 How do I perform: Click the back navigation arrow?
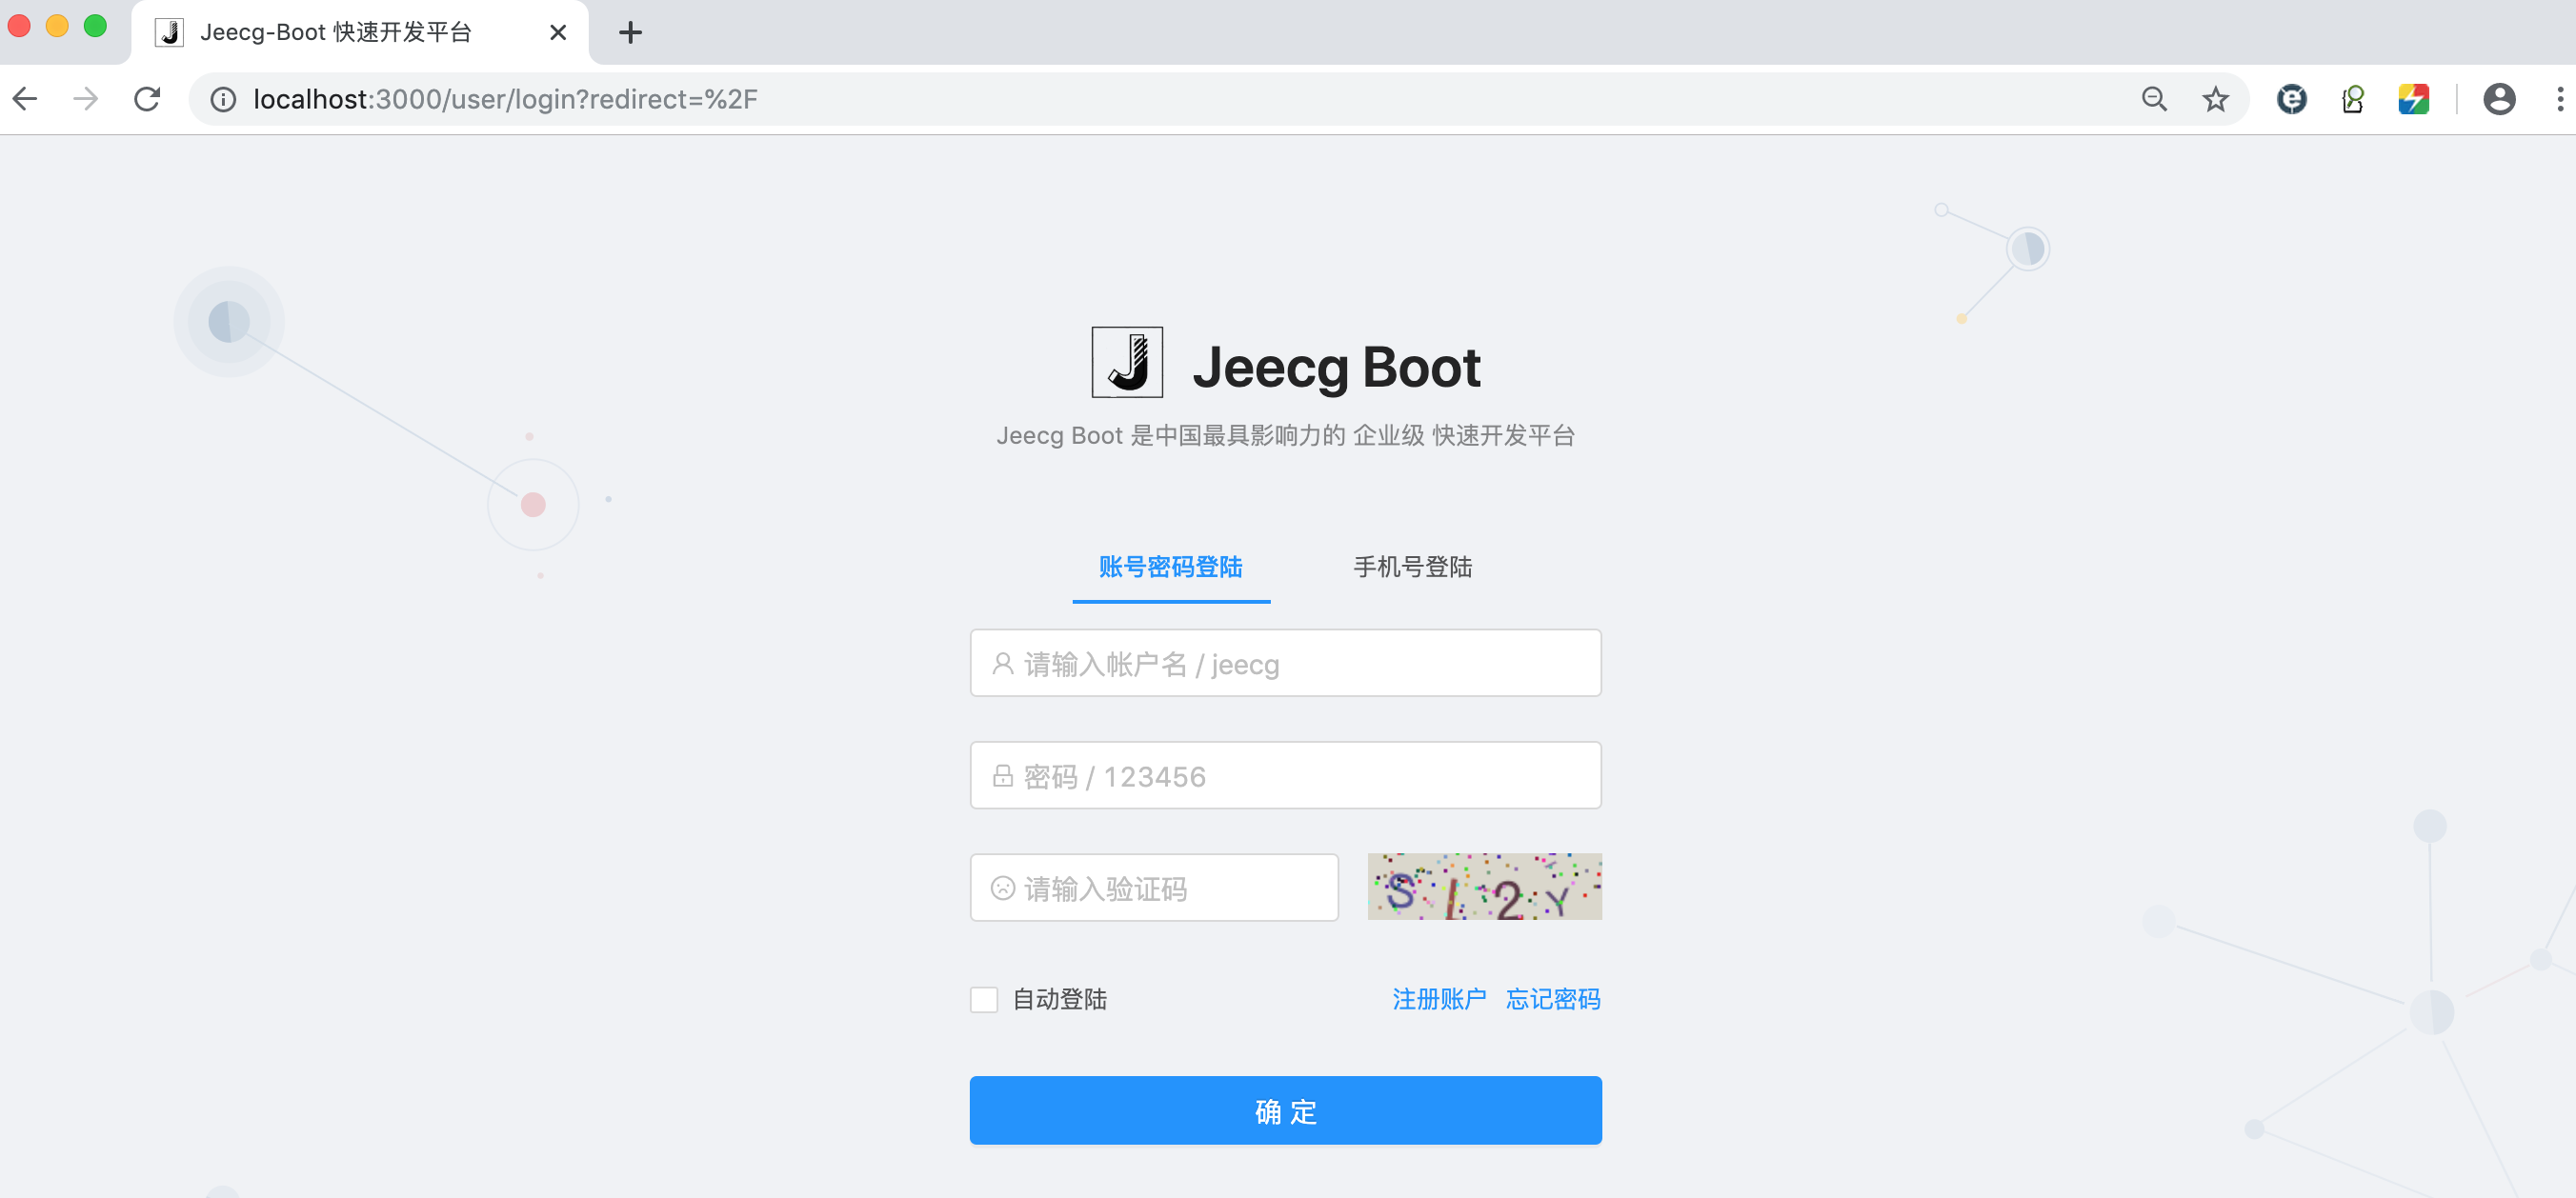pyautogui.click(x=24, y=98)
